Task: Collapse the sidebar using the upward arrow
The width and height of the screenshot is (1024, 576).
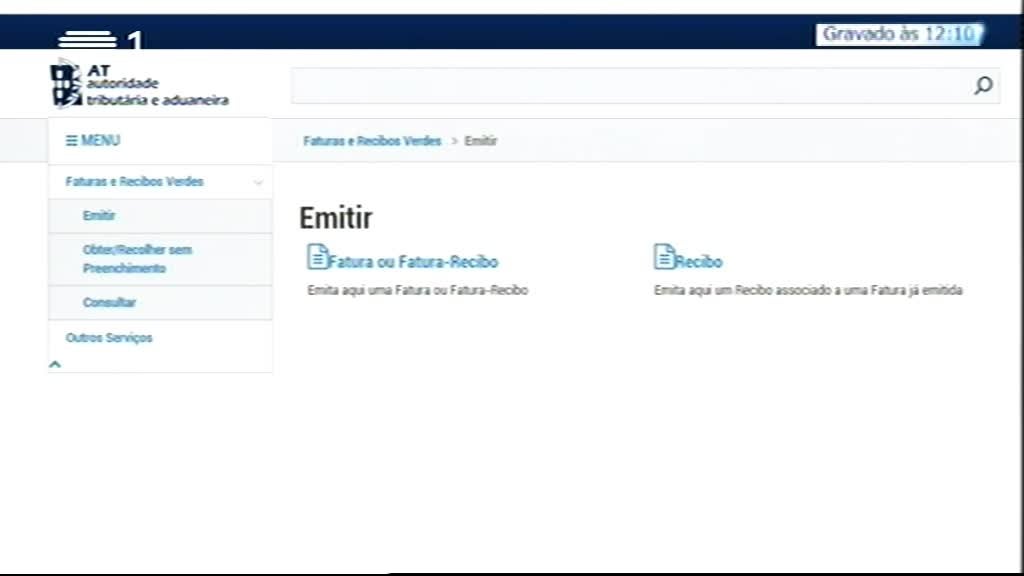Action: pos(56,363)
